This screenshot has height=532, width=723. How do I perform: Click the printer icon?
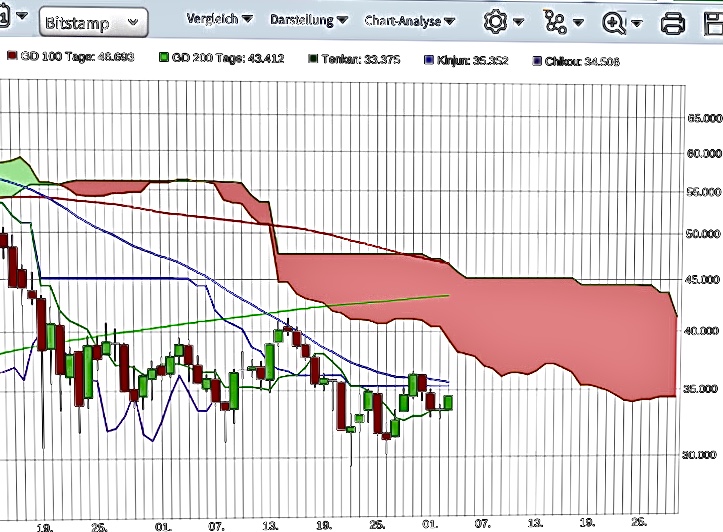point(674,21)
